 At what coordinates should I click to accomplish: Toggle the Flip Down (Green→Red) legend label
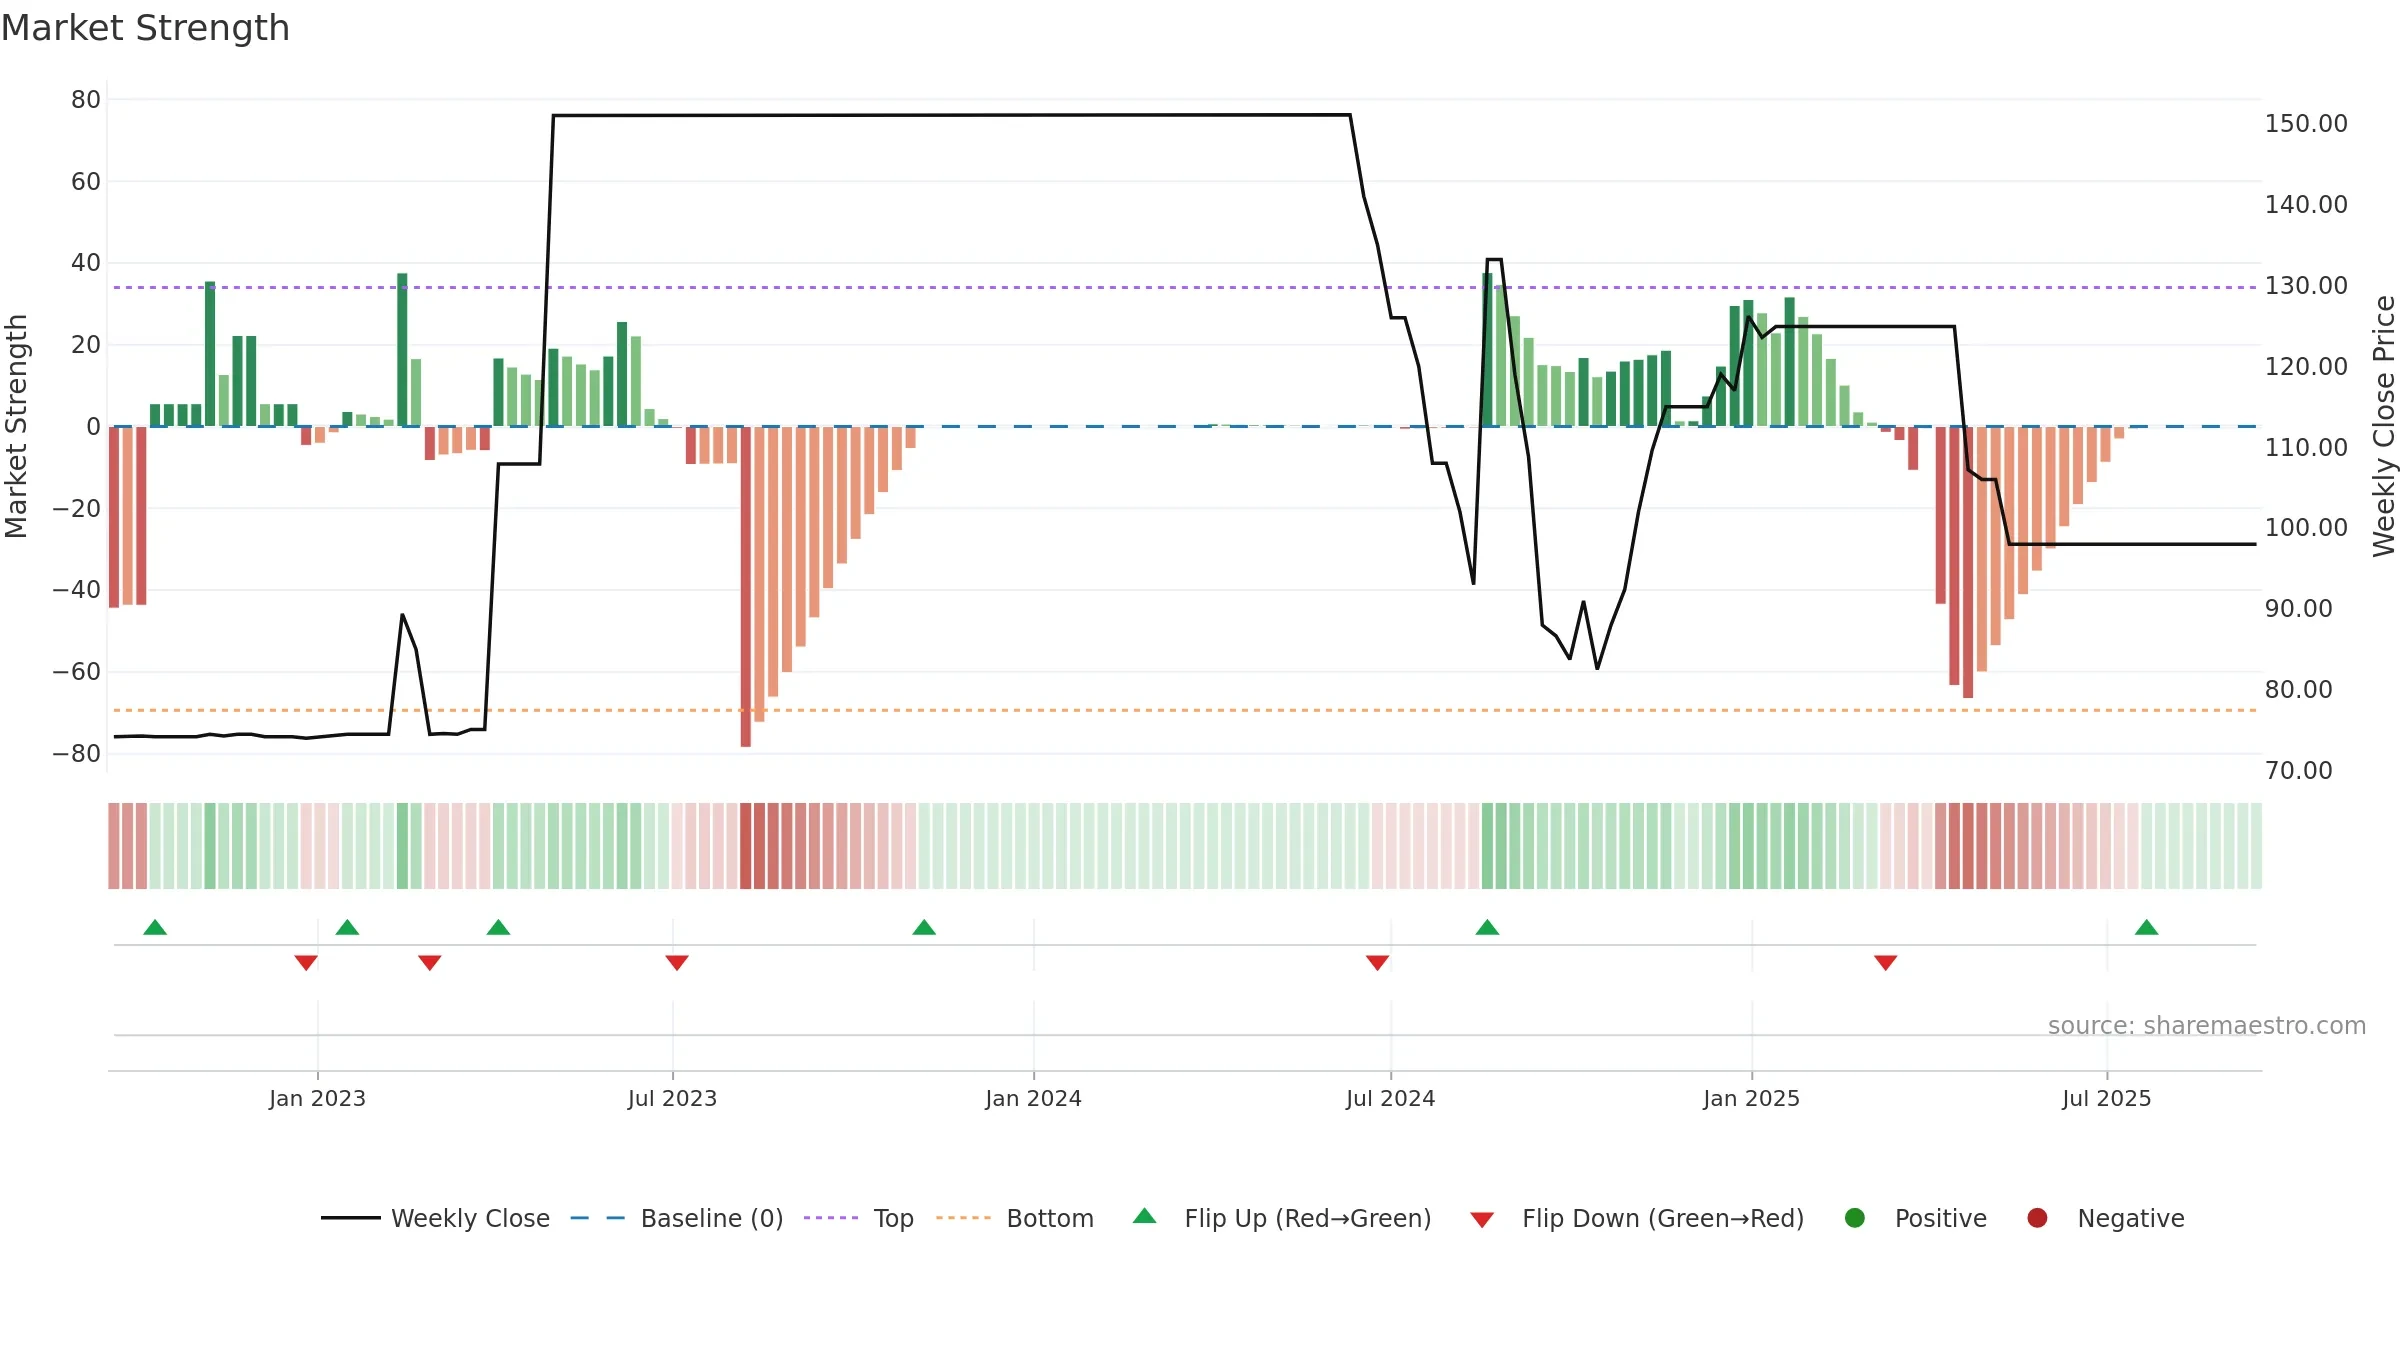pos(1663,1219)
